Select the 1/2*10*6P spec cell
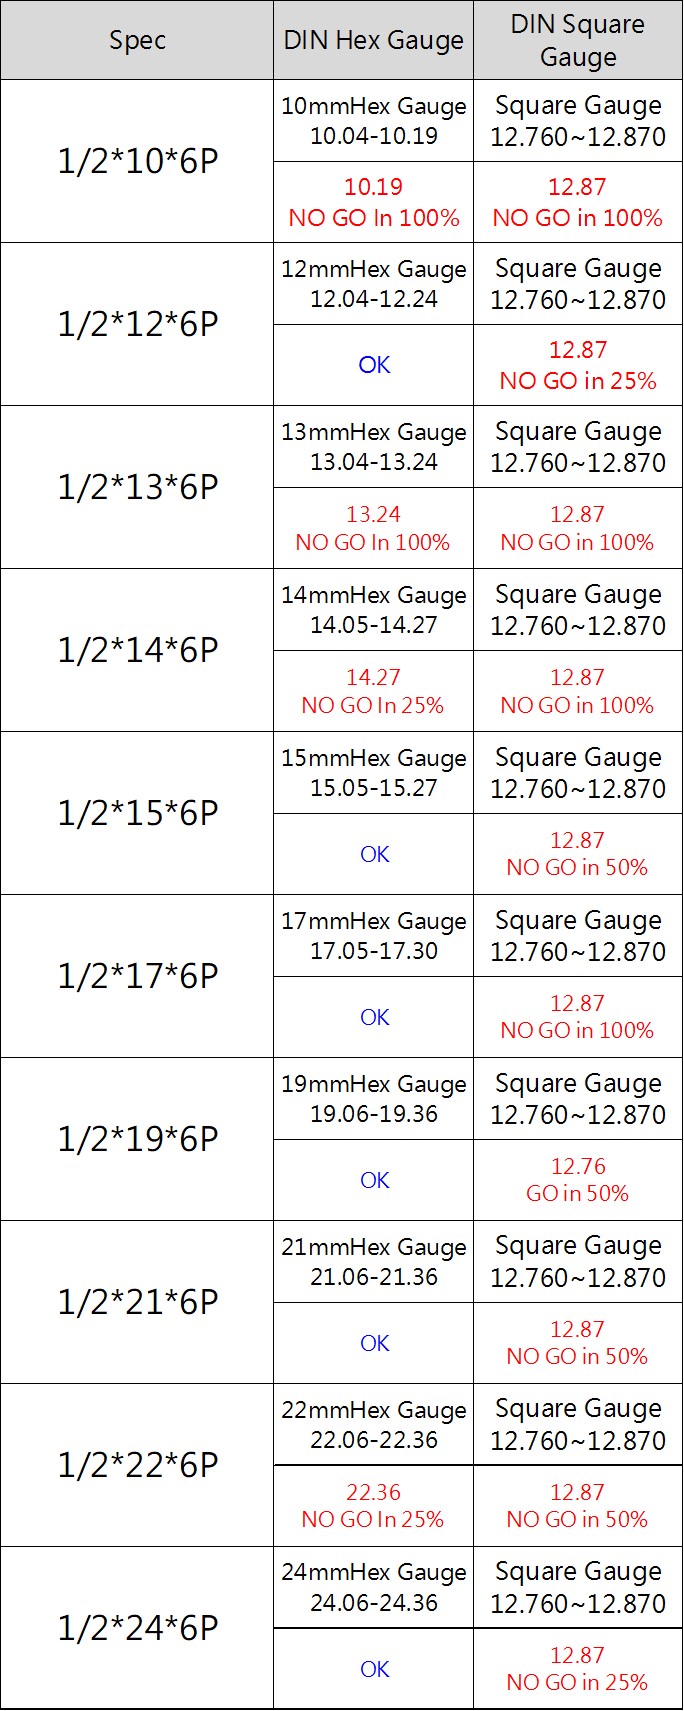The width and height of the screenshot is (684, 1711). (x=137, y=162)
